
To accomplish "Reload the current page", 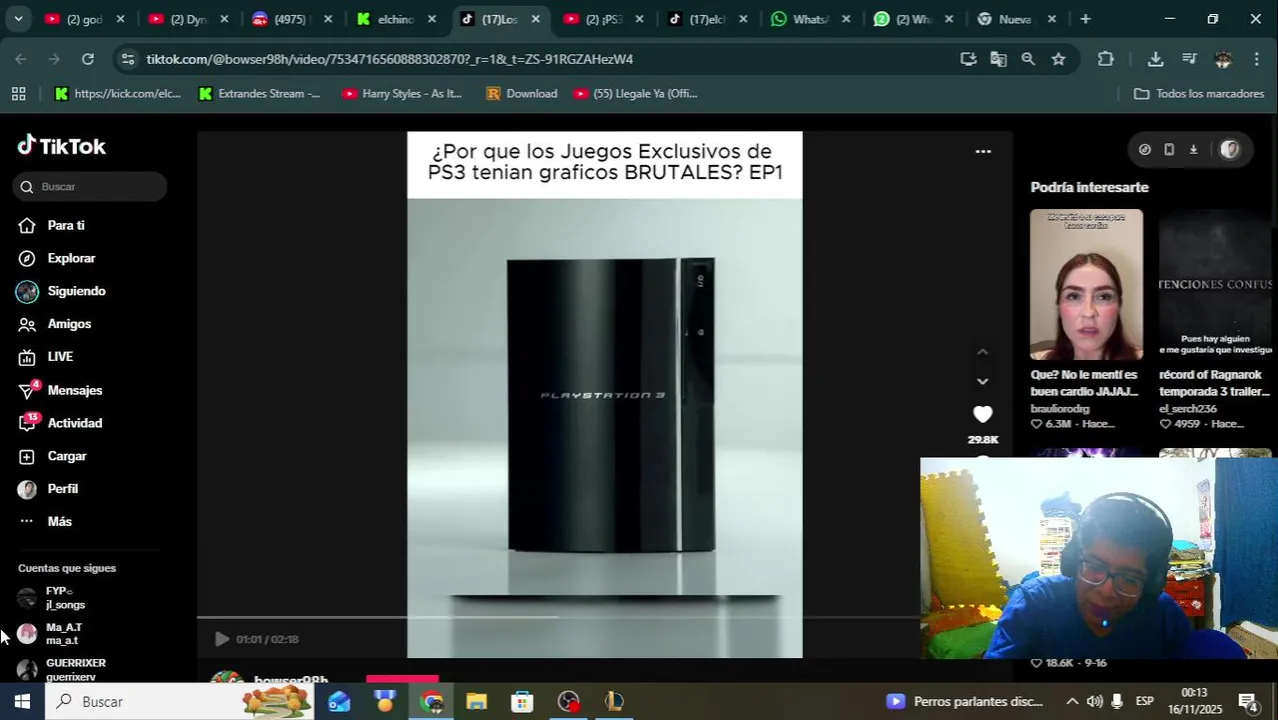I will (x=88, y=59).
